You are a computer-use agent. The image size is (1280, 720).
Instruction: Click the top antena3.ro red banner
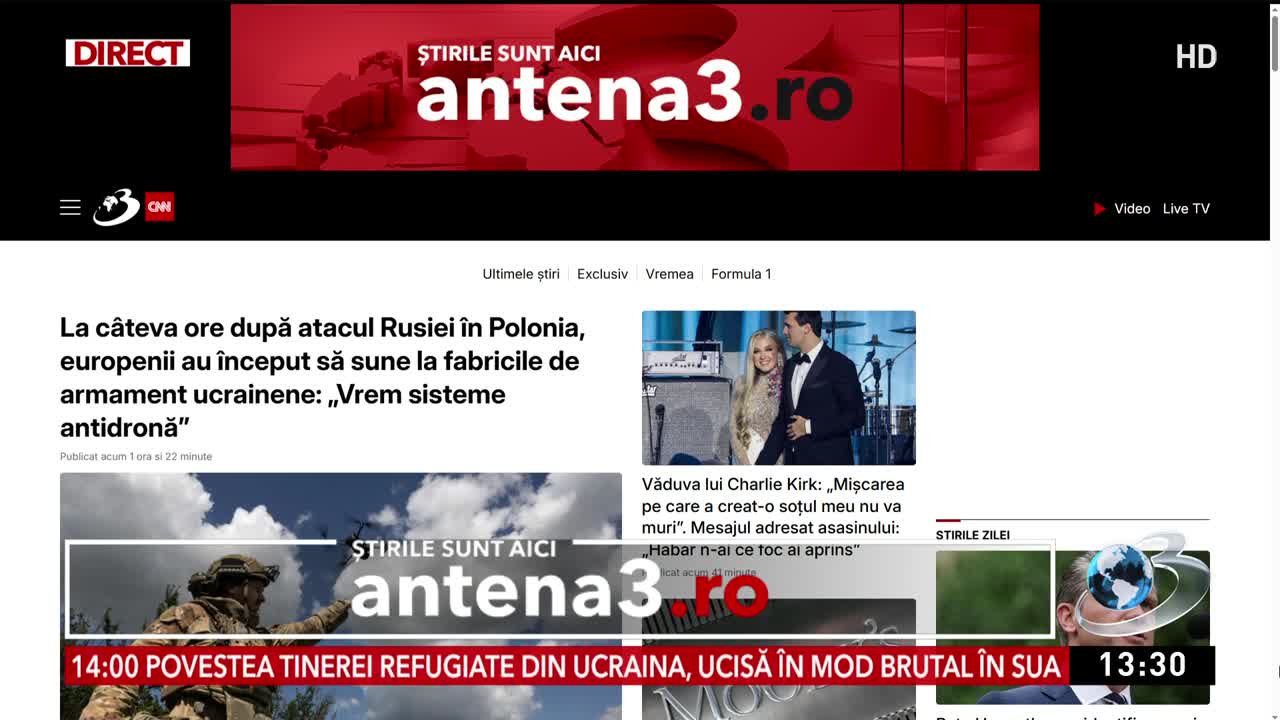click(x=635, y=87)
